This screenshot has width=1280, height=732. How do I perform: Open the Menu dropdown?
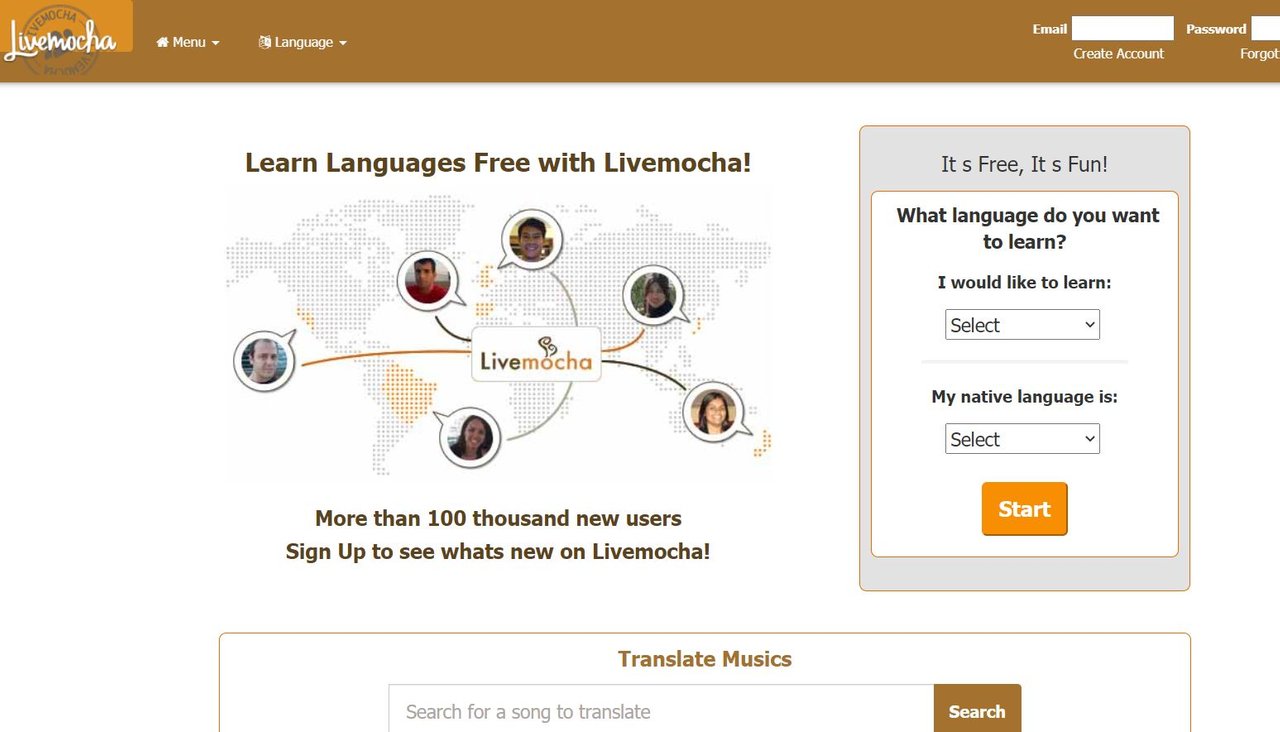pyautogui.click(x=188, y=42)
